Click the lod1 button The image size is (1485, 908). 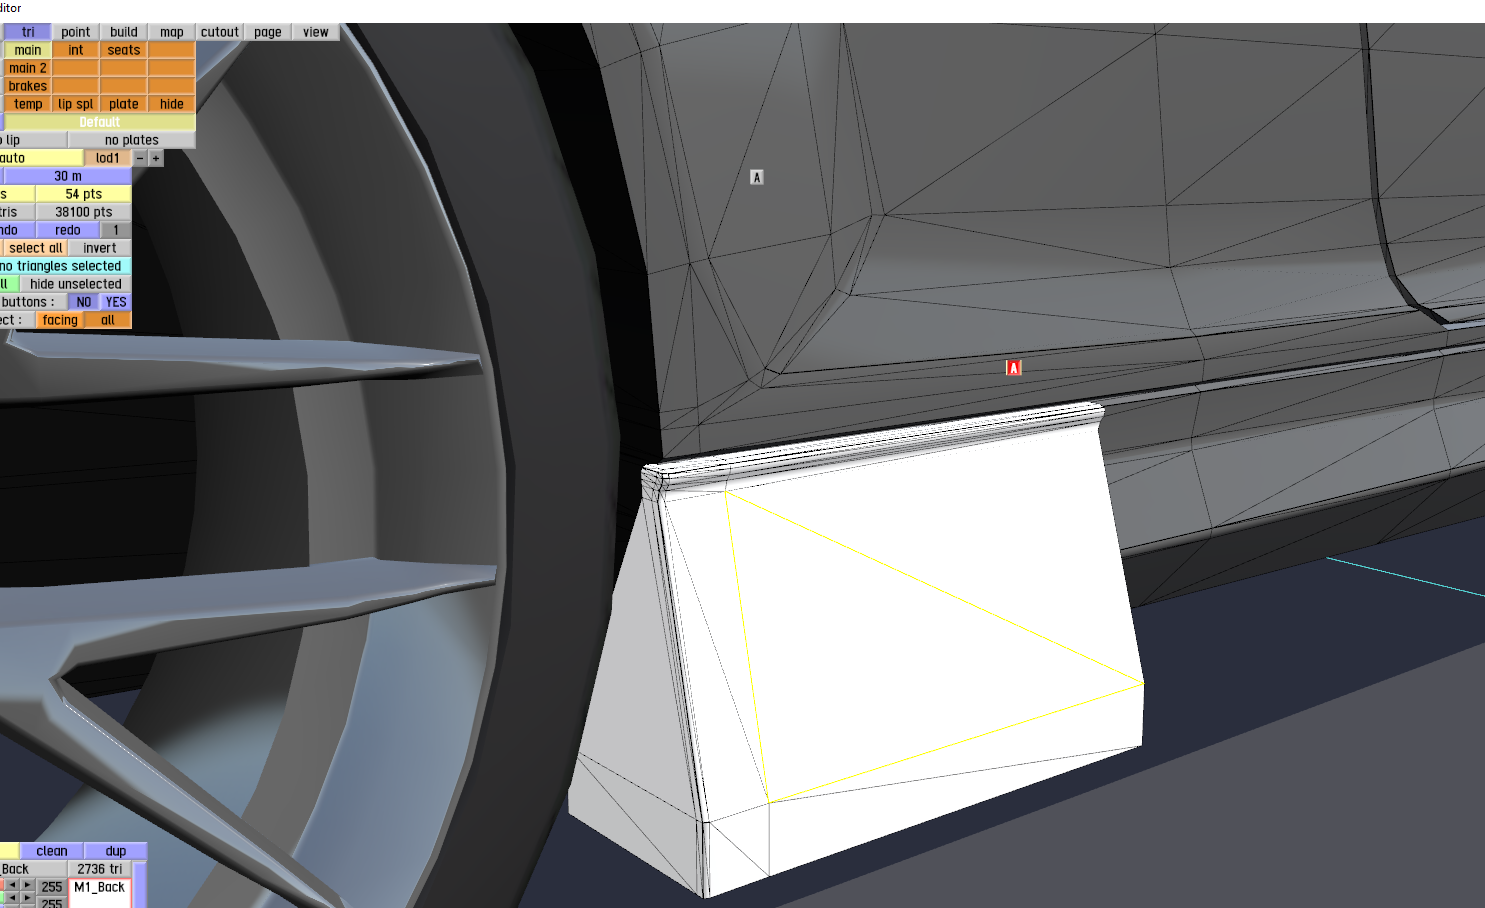pos(108,158)
